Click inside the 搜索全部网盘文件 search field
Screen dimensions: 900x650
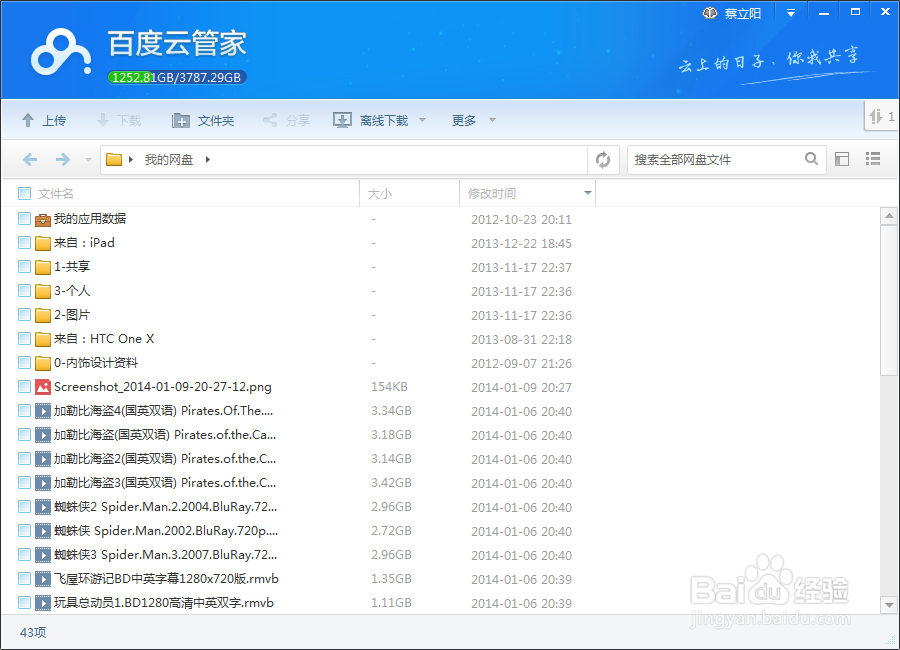coord(710,159)
